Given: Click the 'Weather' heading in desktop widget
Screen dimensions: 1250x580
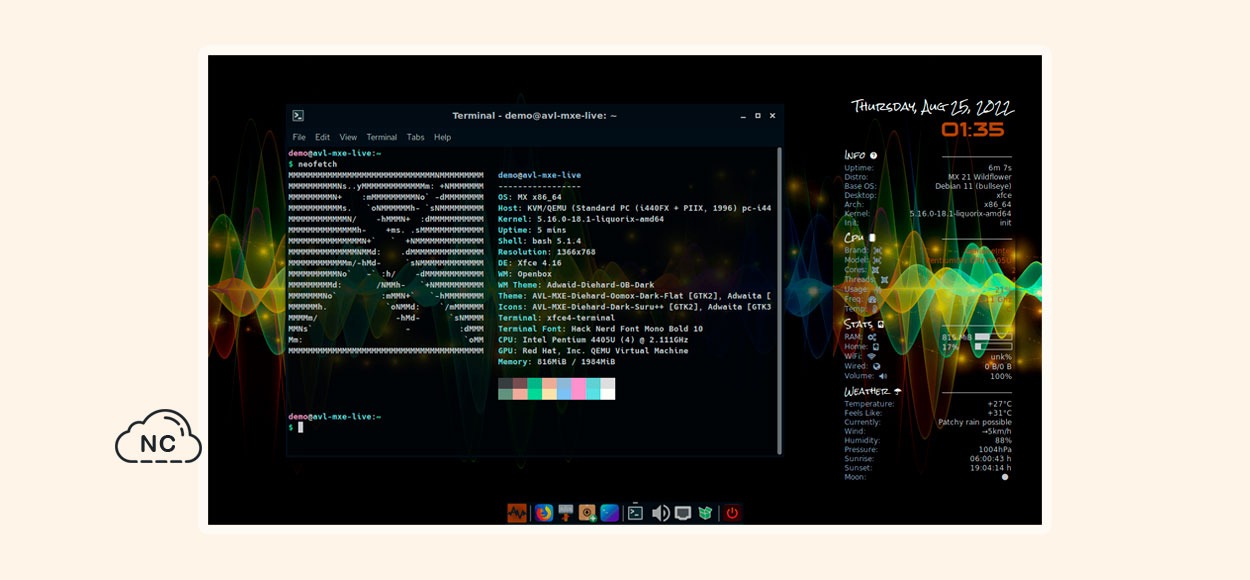Looking at the screenshot, I should (867, 391).
